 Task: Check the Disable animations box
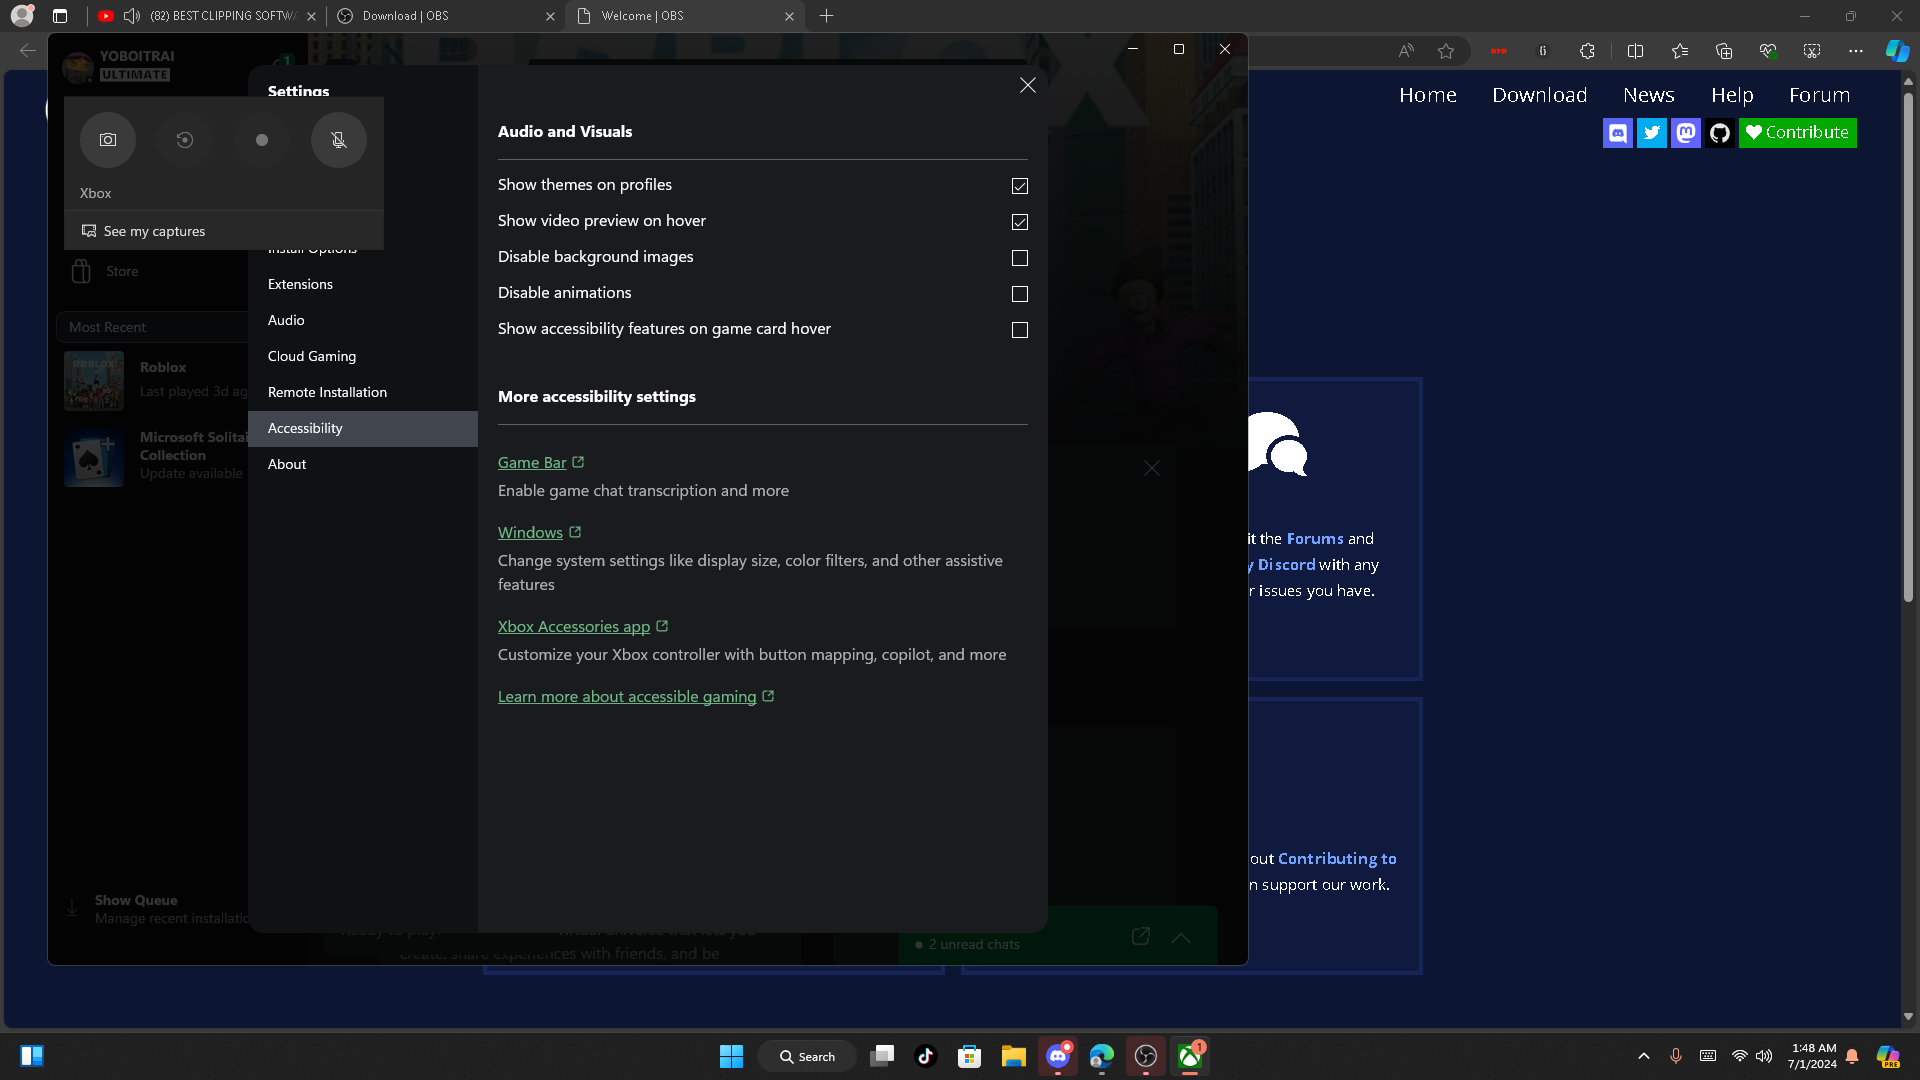[x=1020, y=294]
